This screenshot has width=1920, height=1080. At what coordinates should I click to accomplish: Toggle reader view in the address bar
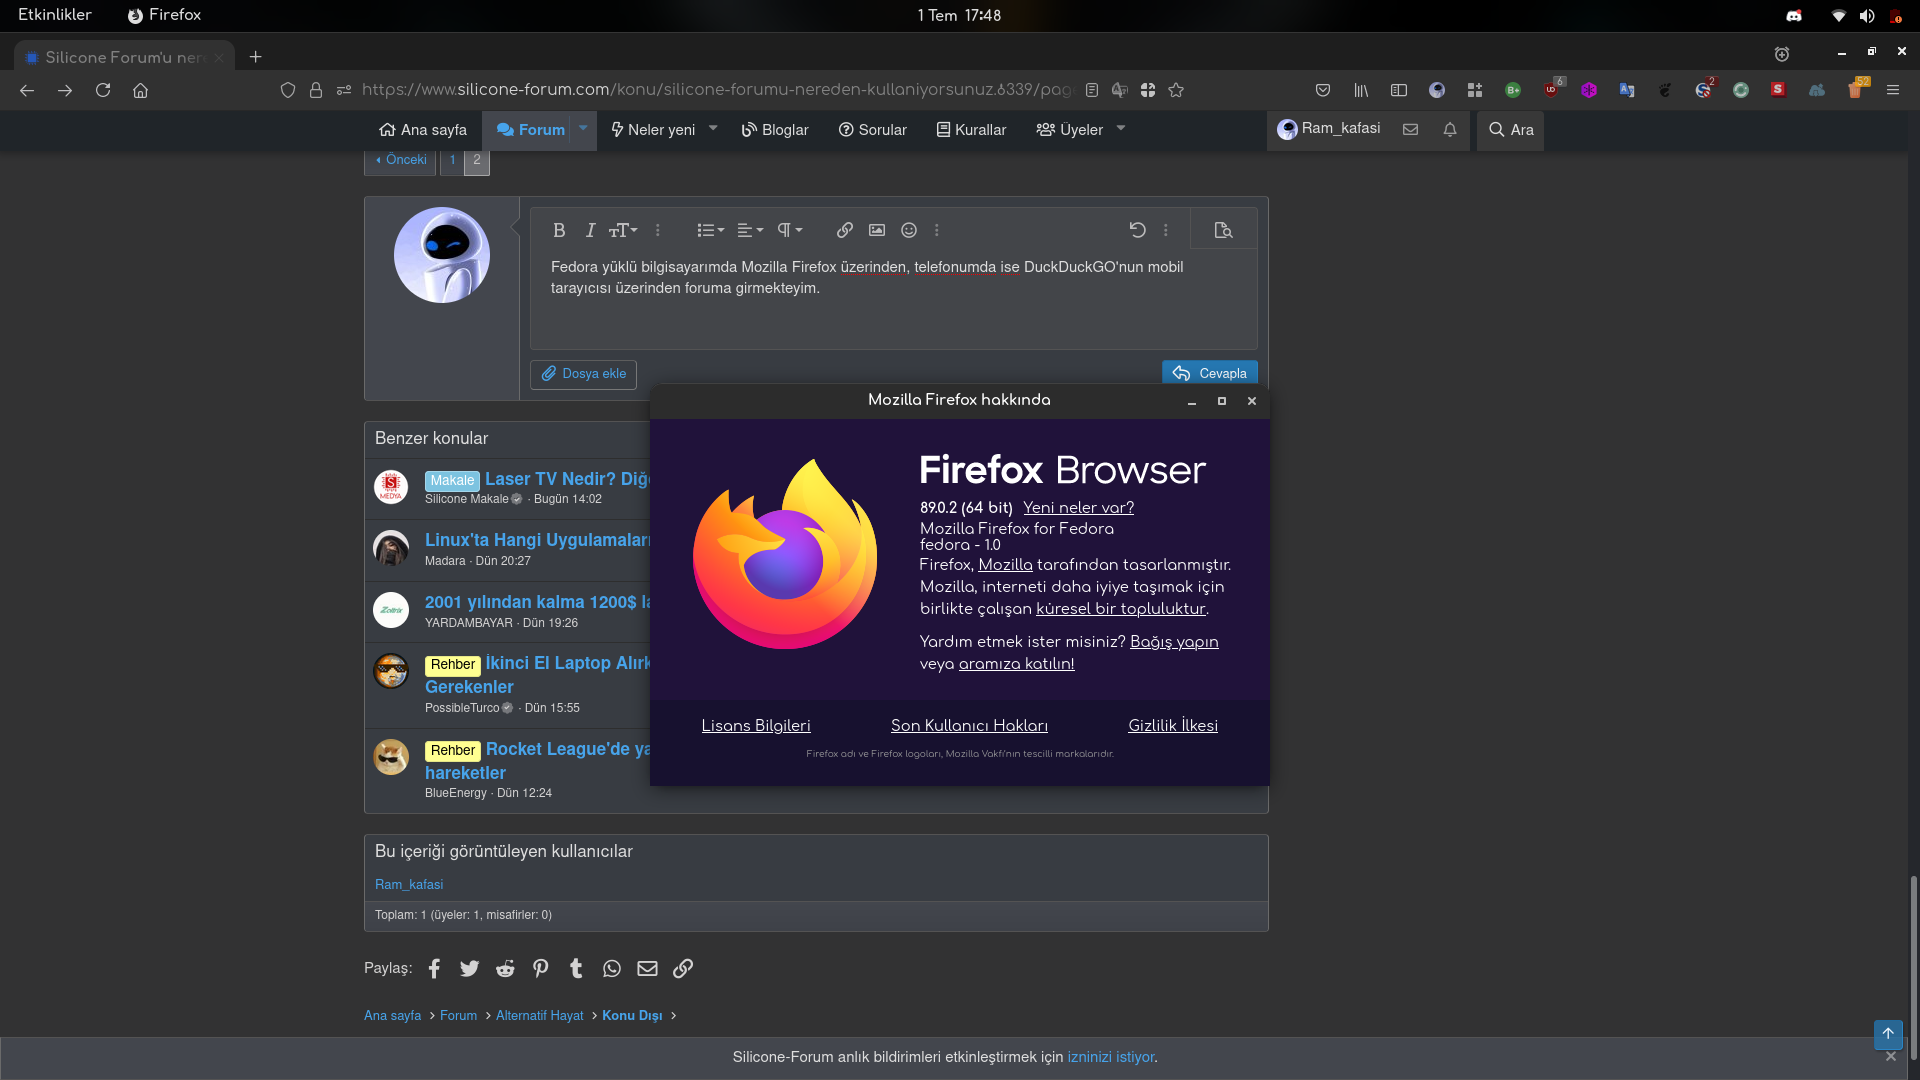pyautogui.click(x=1092, y=90)
